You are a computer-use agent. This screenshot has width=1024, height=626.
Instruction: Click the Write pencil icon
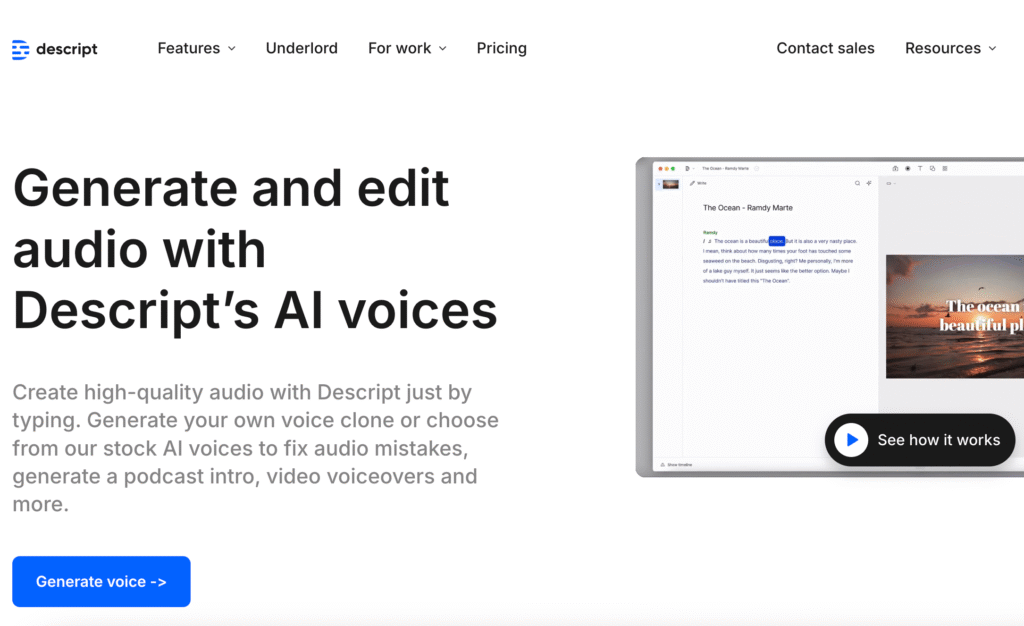[691, 183]
